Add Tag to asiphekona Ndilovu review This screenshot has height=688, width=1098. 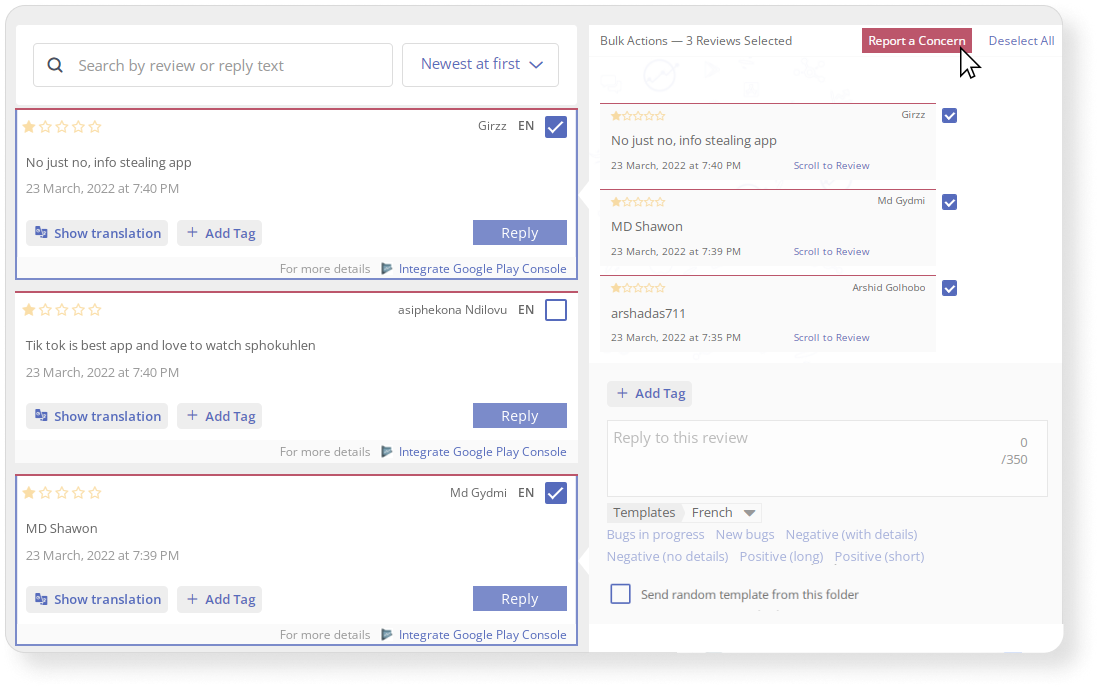coord(220,415)
